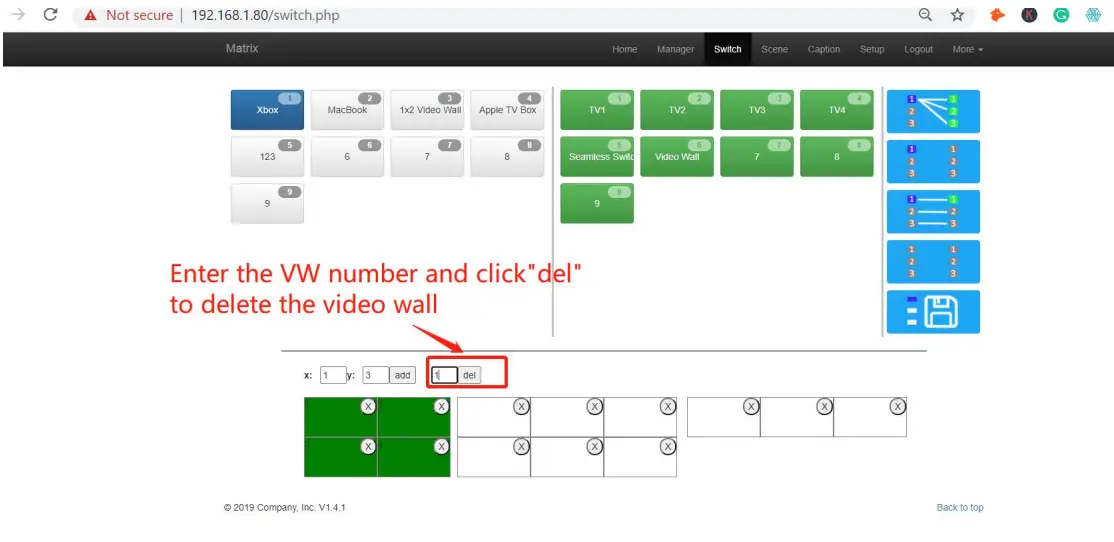Open the More dropdown menu

point(968,49)
